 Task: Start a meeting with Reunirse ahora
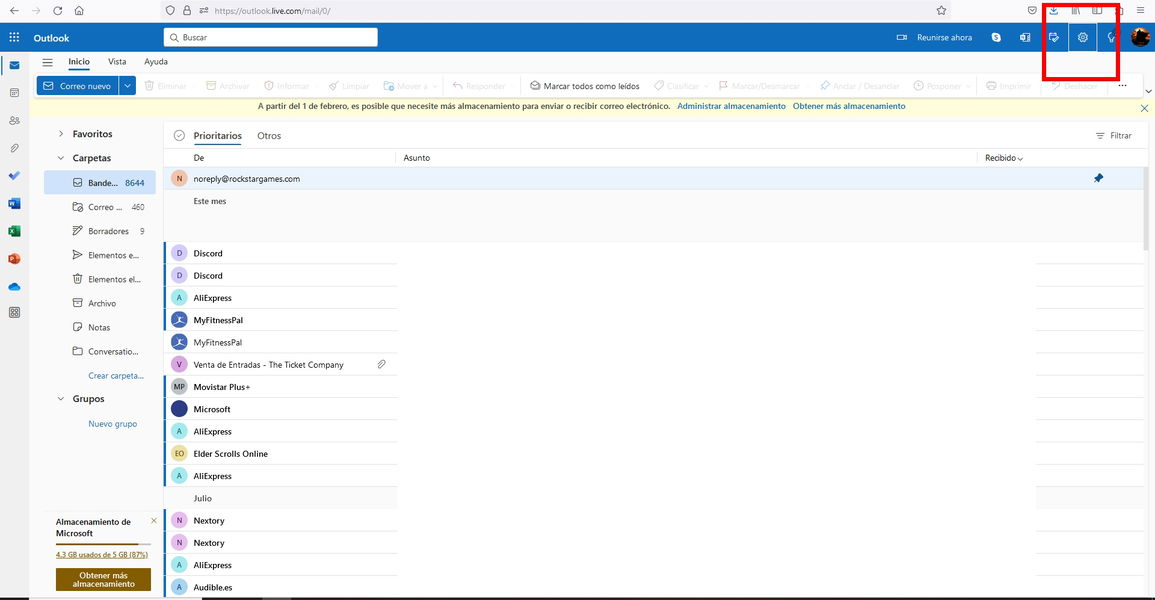coord(934,38)
